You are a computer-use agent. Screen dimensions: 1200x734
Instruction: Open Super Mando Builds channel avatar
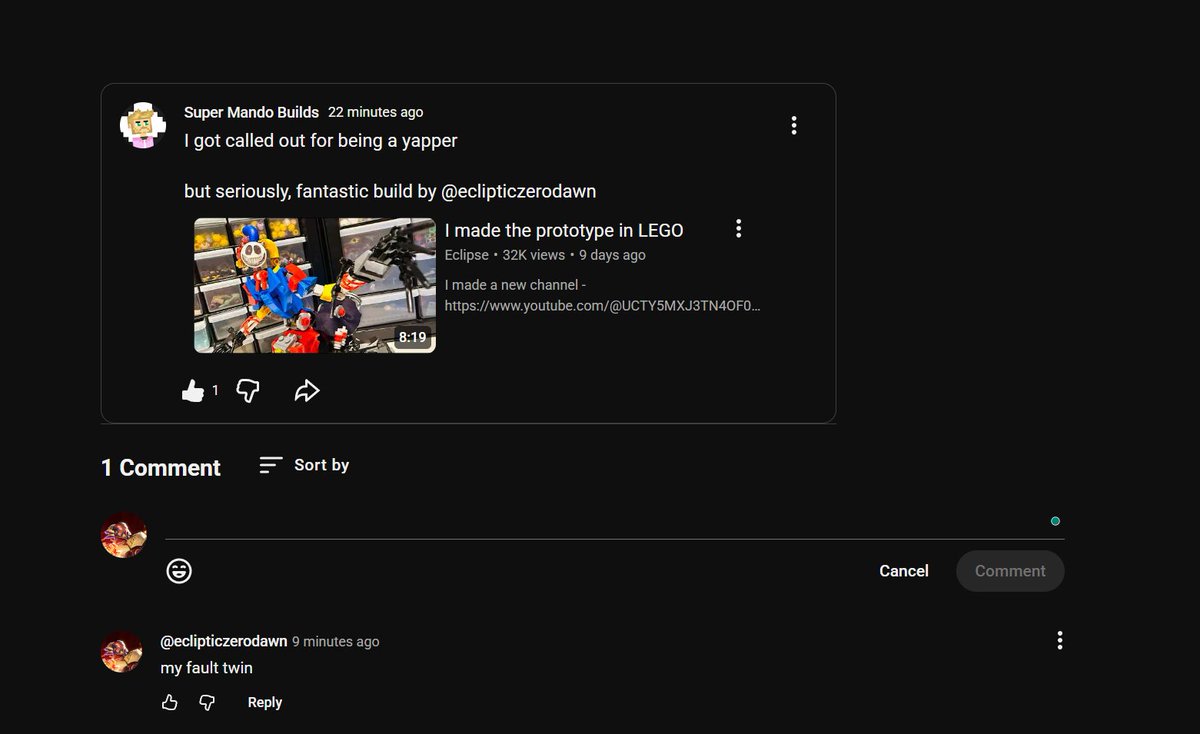[x=142, y=125]
